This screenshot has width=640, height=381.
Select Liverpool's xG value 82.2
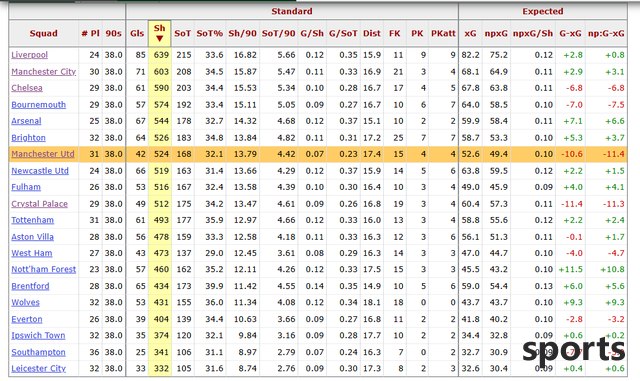click(x=471, y=55)
